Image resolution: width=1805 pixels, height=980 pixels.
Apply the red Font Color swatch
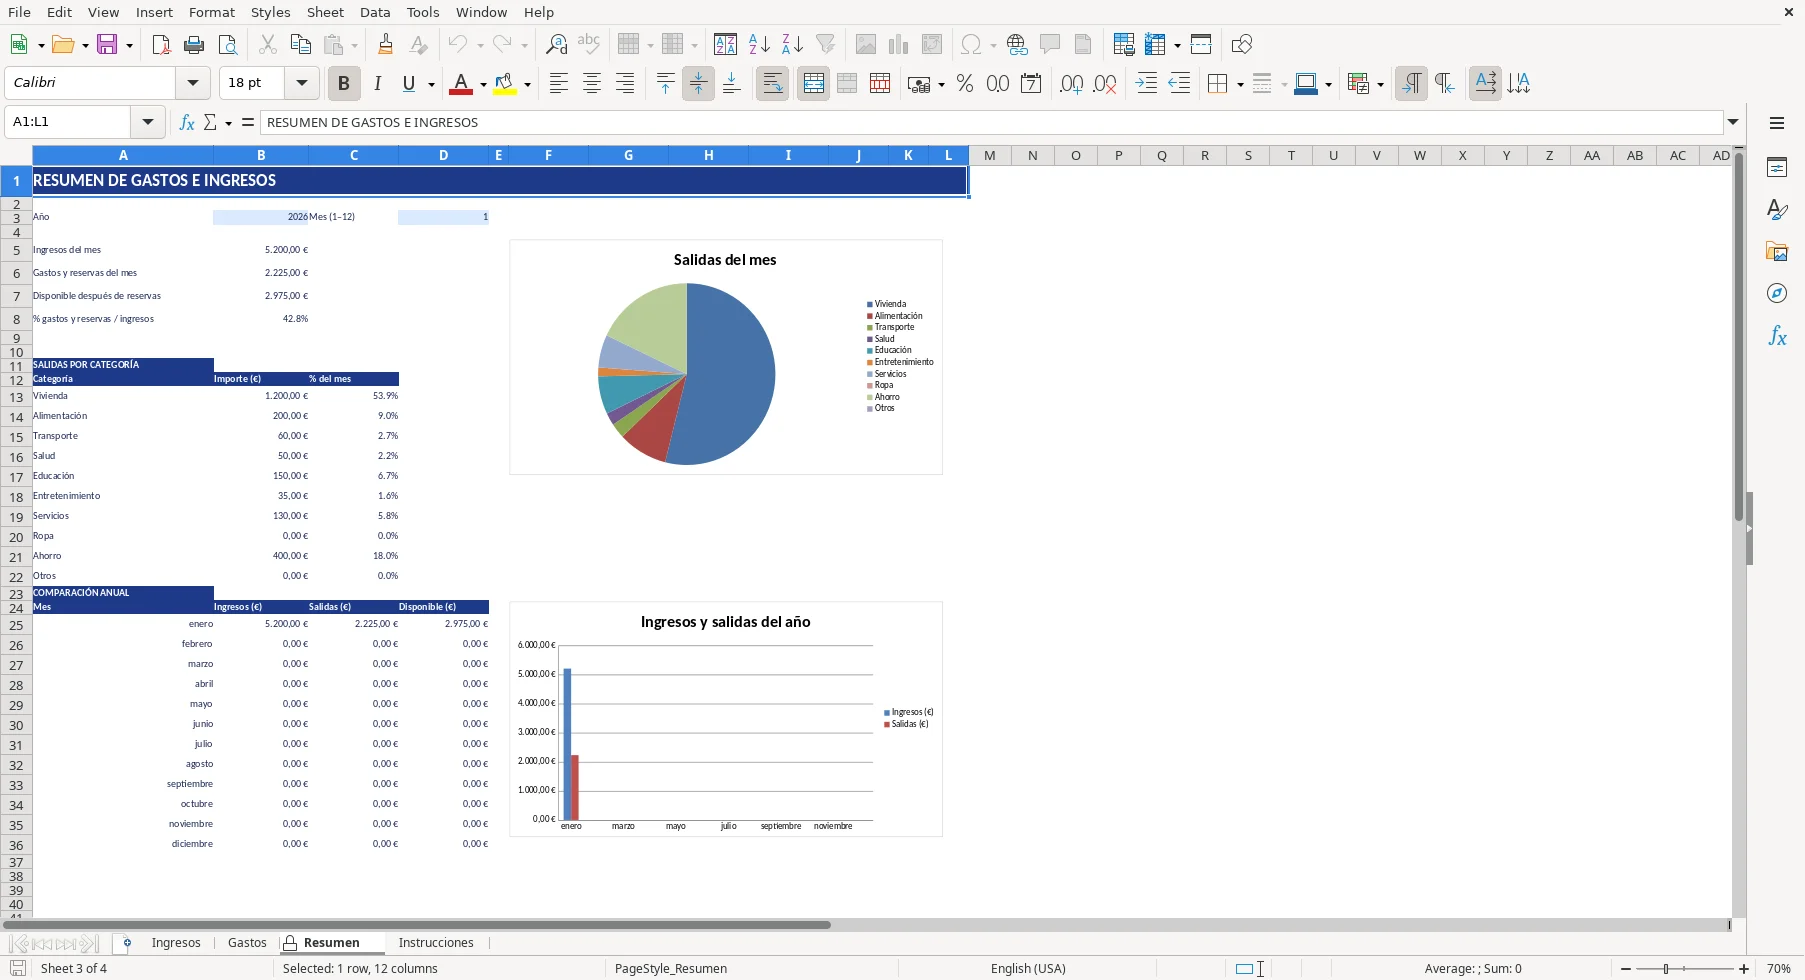tap(461, 84)
